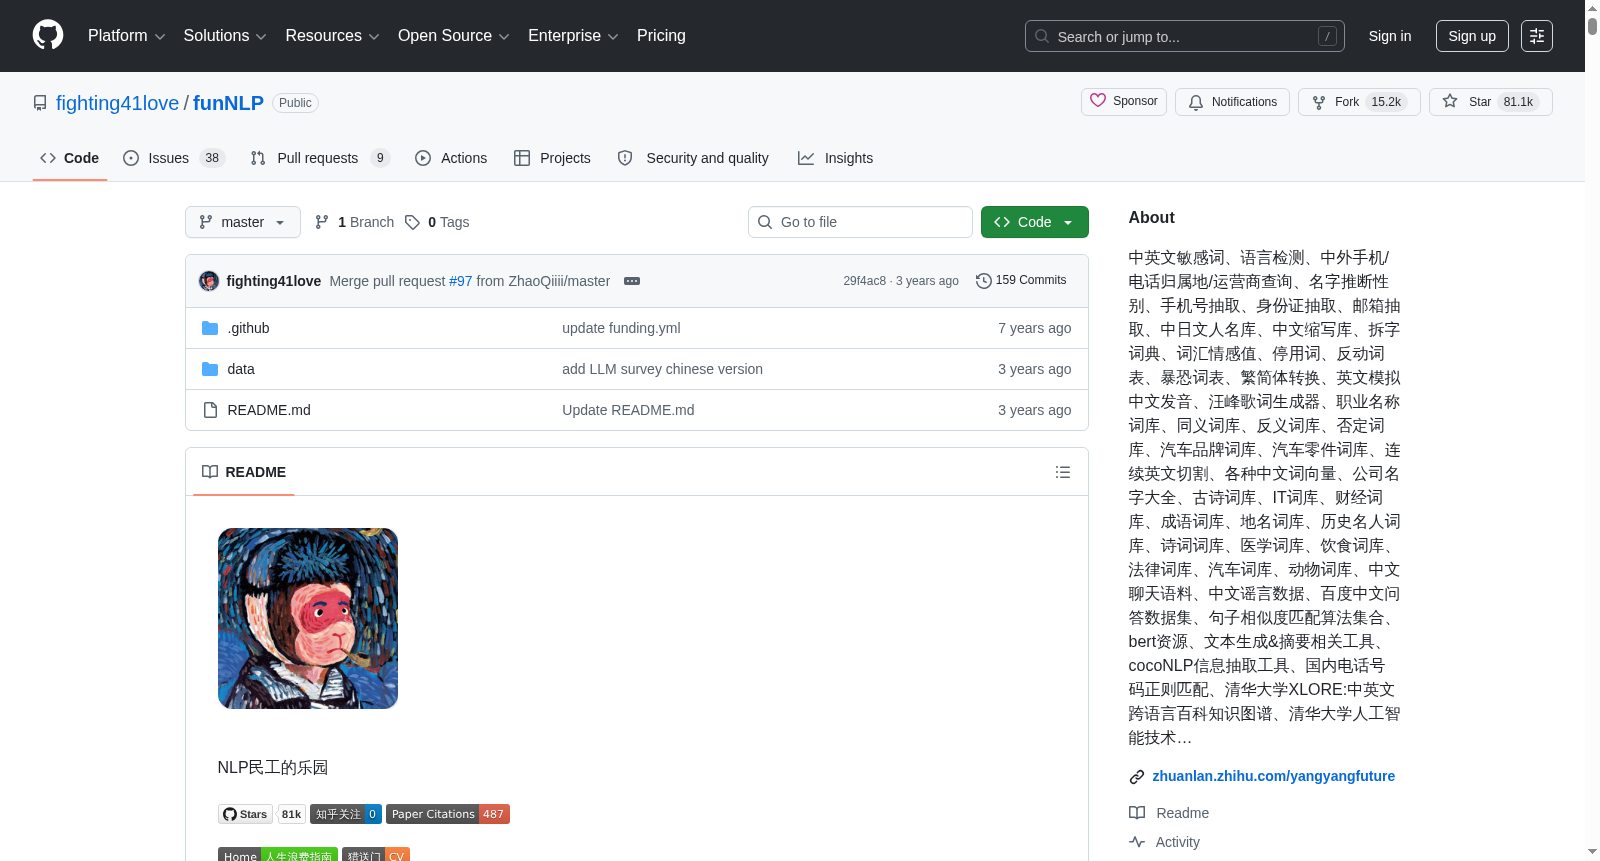
Task: Switch to the Insights tab
Action: click(835, 158)
